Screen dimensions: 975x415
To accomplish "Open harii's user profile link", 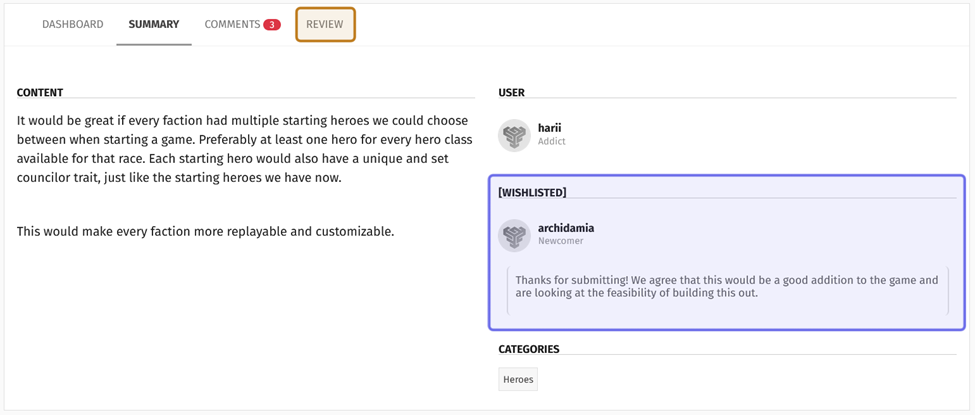I will [x=550, y=128].
